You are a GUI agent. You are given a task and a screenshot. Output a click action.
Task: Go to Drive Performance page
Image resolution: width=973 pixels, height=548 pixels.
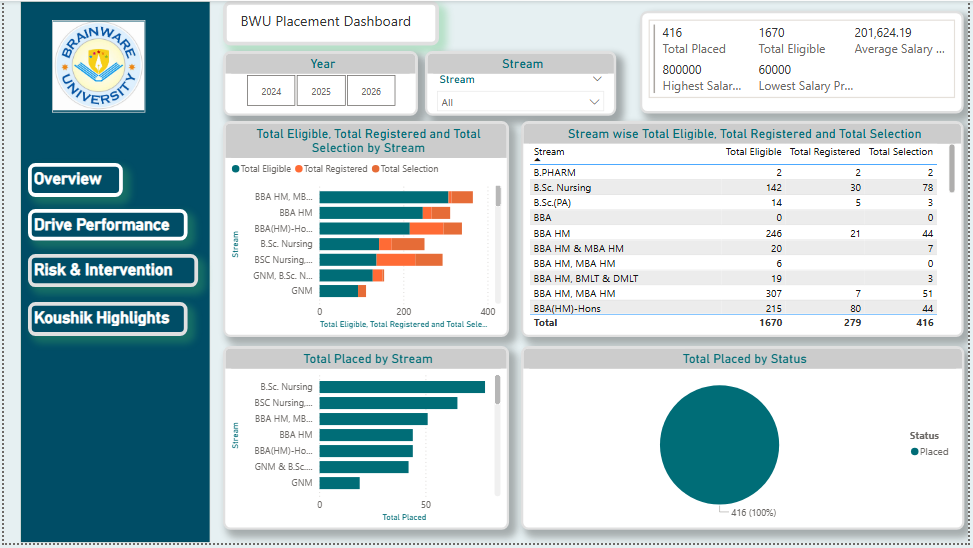107,225
